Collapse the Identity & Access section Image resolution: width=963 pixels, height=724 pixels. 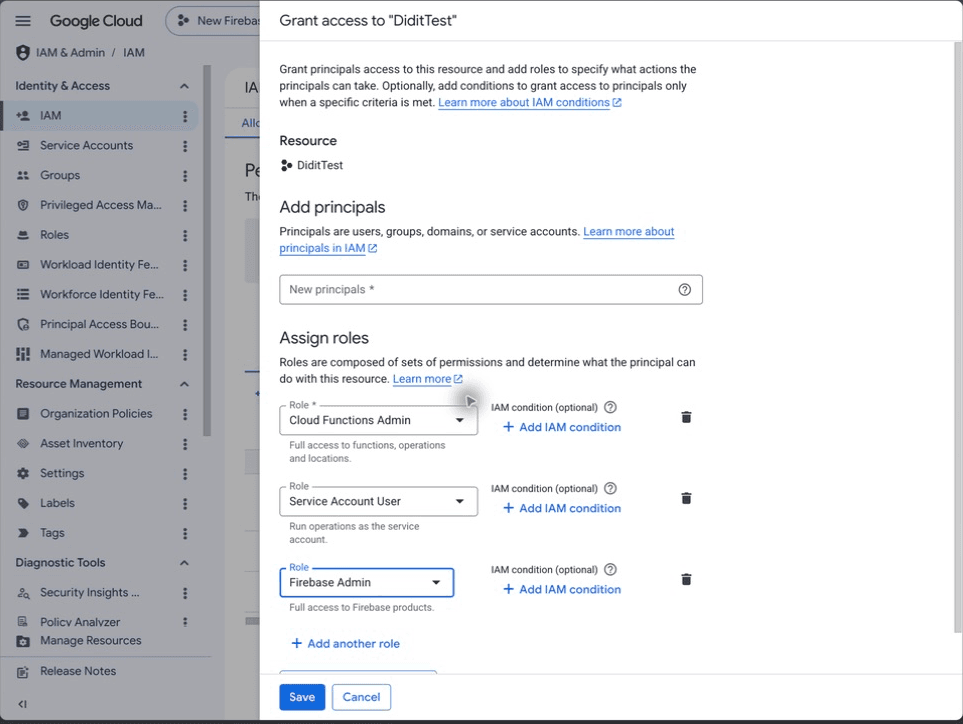click(x=184, y=86)
